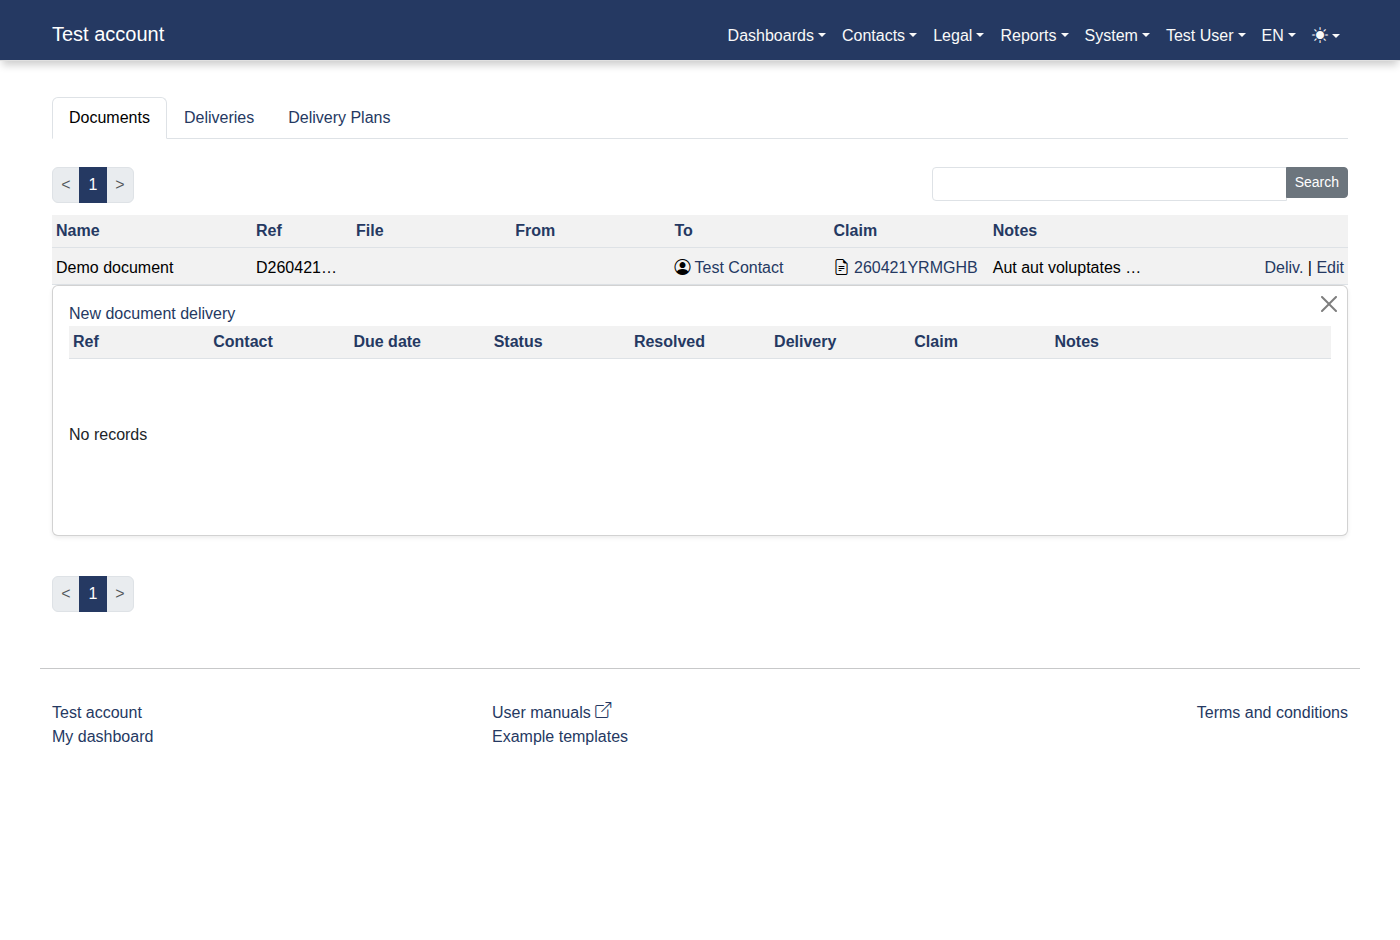Image resolution: width=1400 pixels, height=940 pixels.
Task: Expand the System dropdown
Action: tap(1115, 35)
